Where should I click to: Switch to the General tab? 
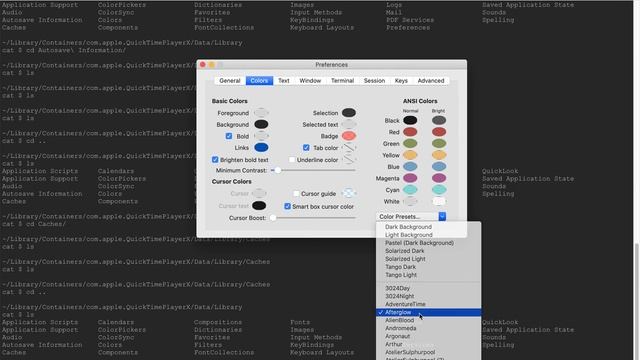click(x=229, y=81)
